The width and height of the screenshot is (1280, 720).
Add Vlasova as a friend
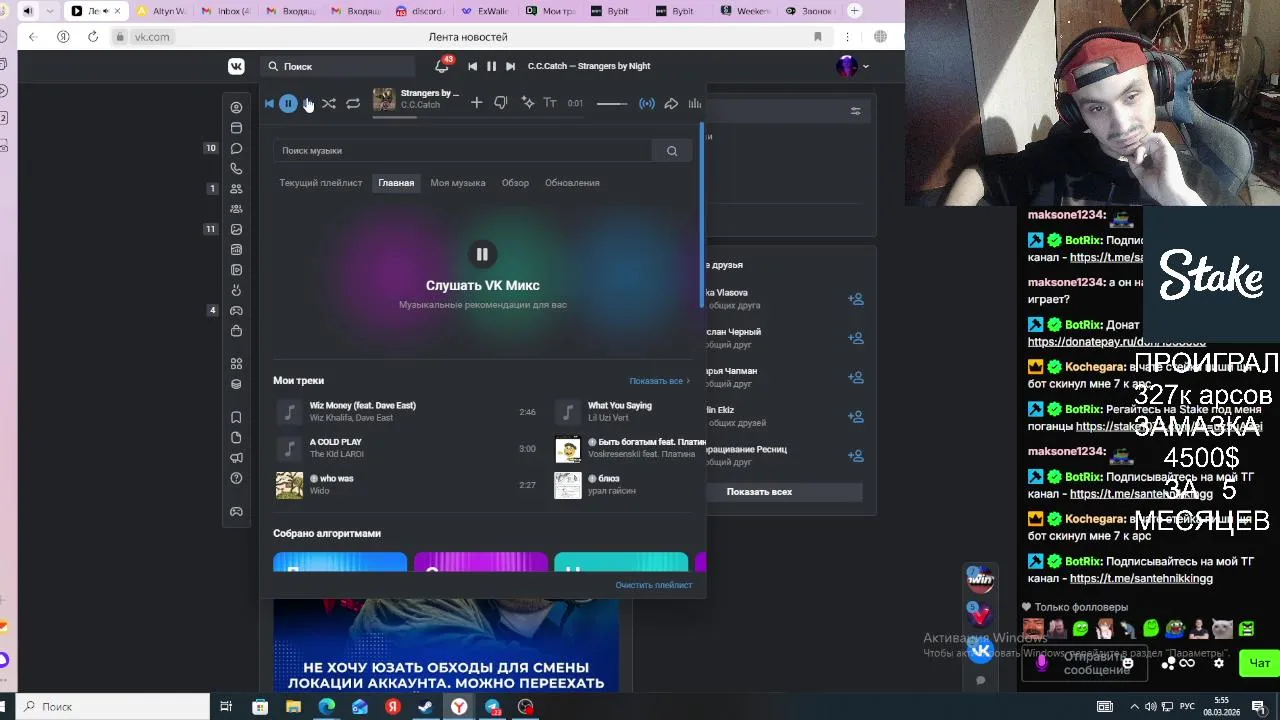coord(855,299)
